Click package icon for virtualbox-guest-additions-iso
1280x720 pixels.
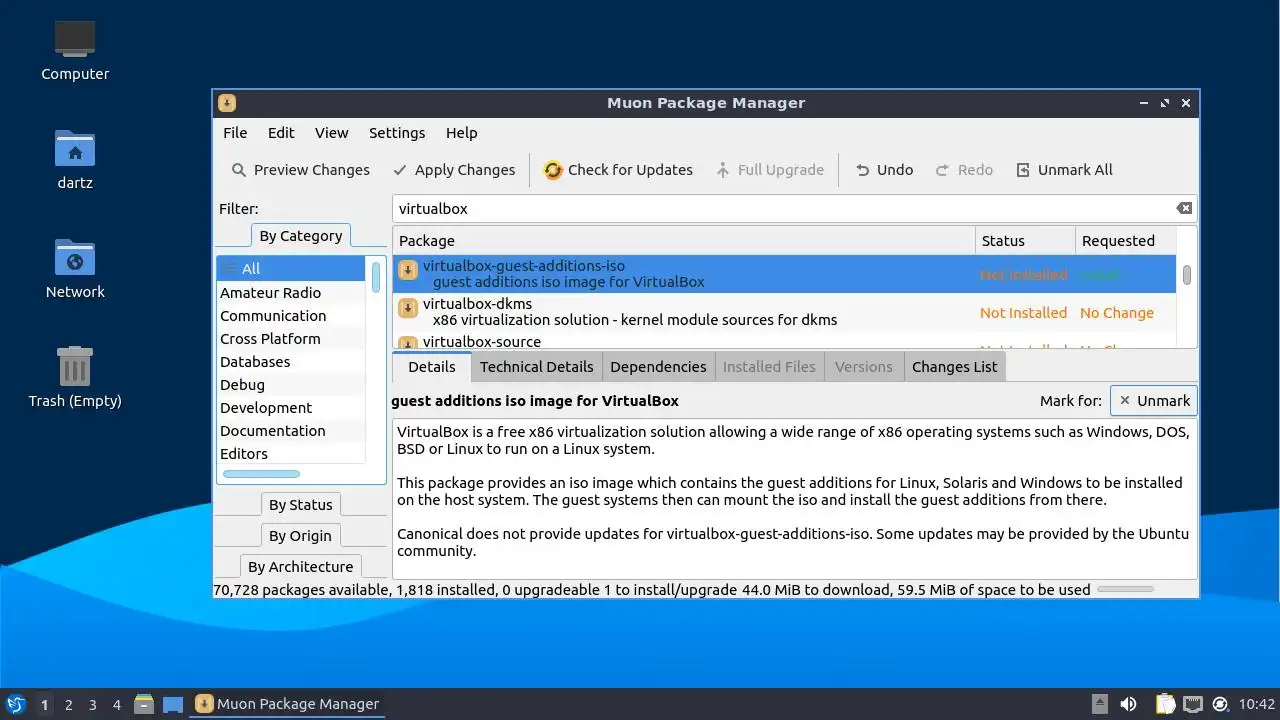[x=408, y=270]
